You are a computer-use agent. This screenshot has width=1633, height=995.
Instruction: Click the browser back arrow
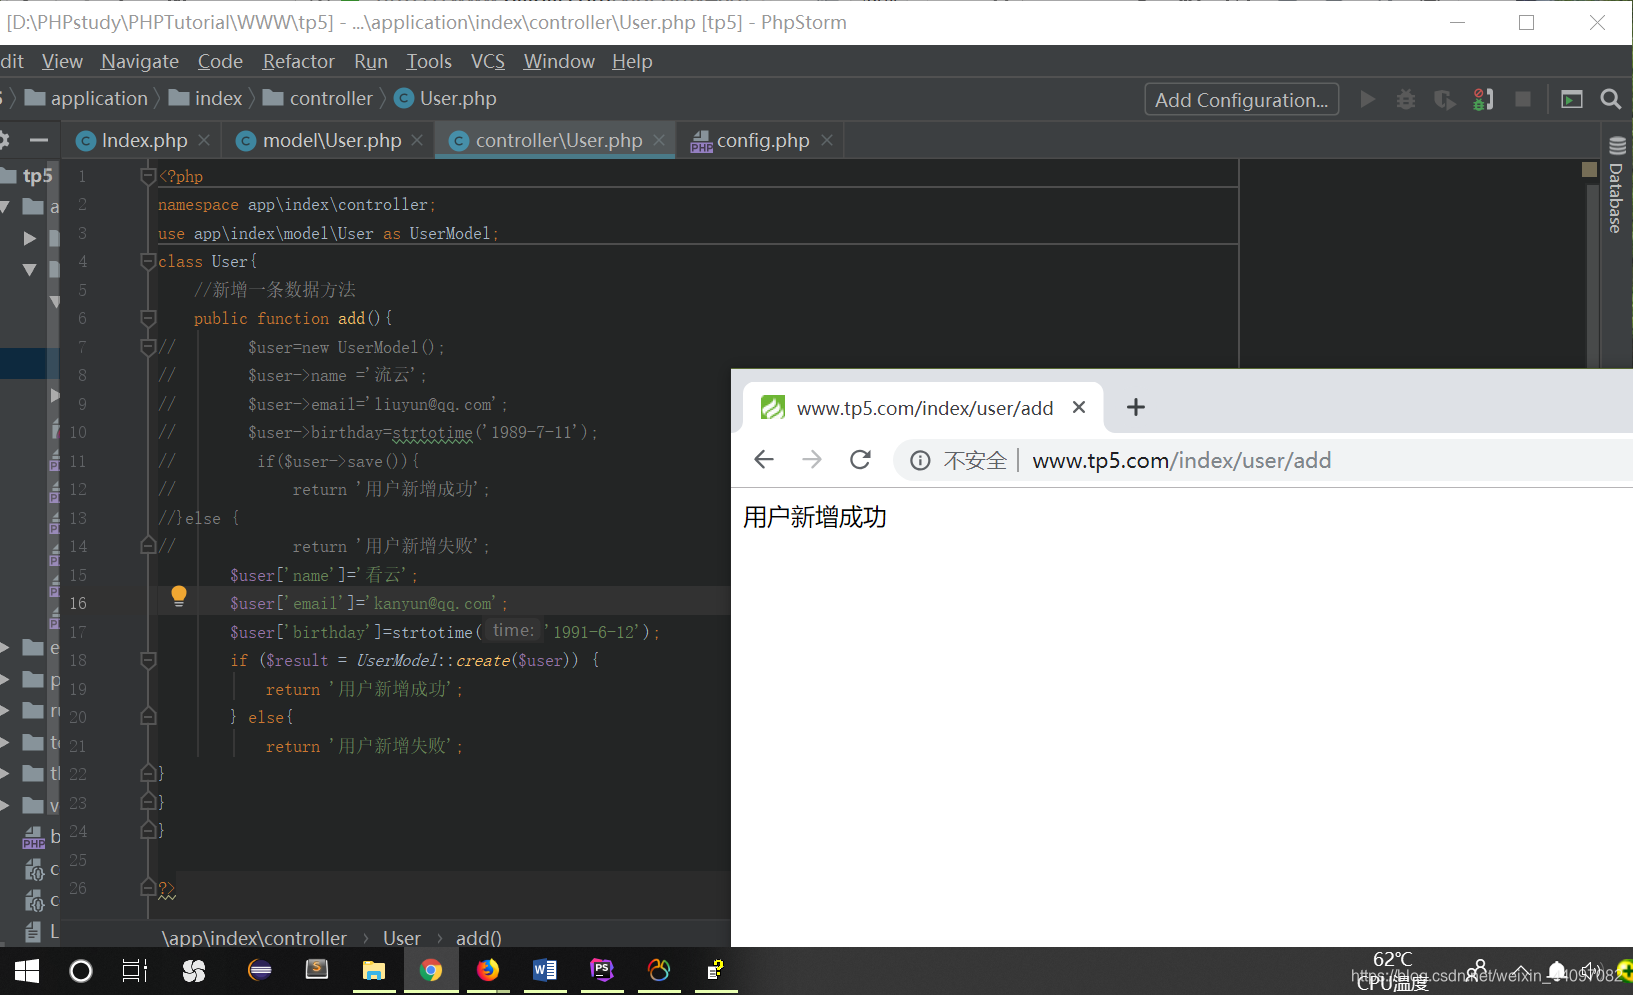pyautogui.click(x=764, y=459)
